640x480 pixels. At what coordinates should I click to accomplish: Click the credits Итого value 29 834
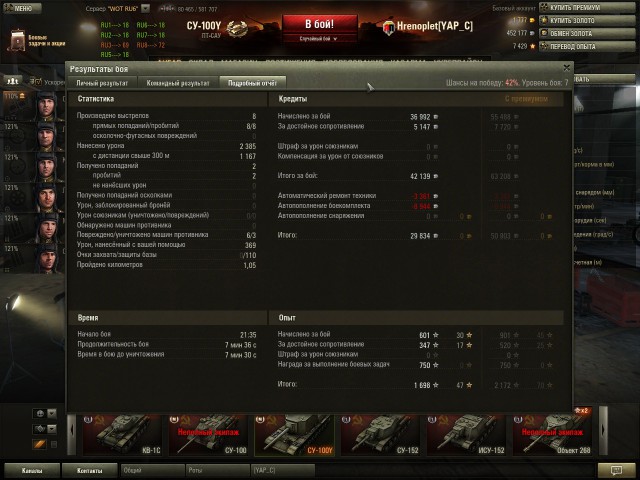click(x=420, y=236)
